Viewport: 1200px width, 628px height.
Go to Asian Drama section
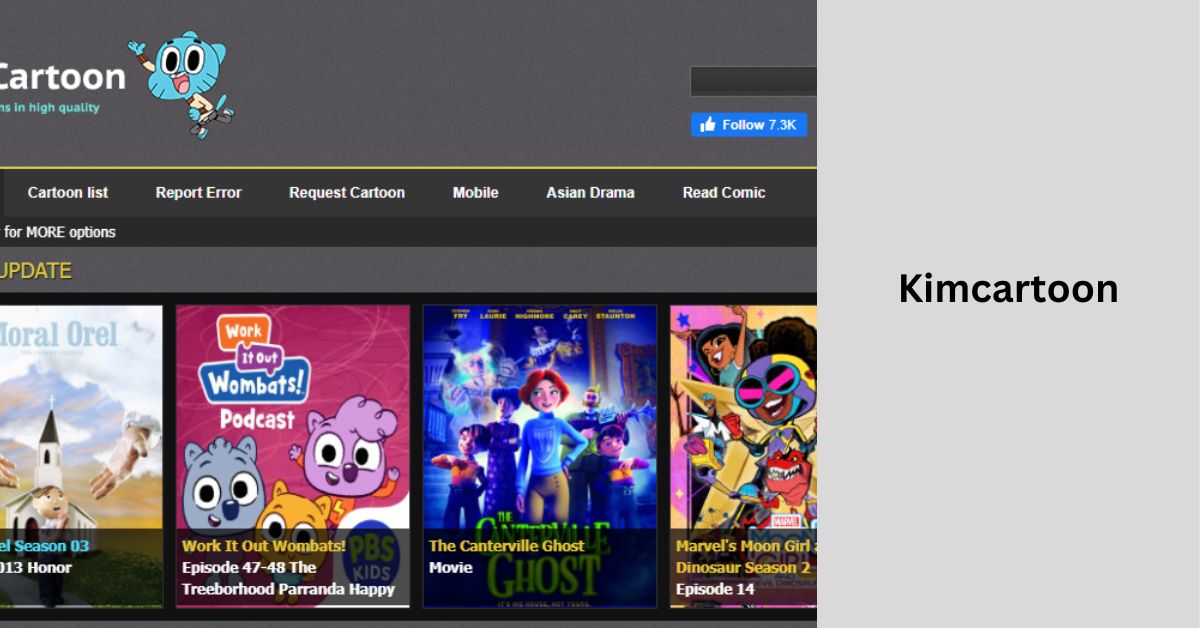(590, 193)
